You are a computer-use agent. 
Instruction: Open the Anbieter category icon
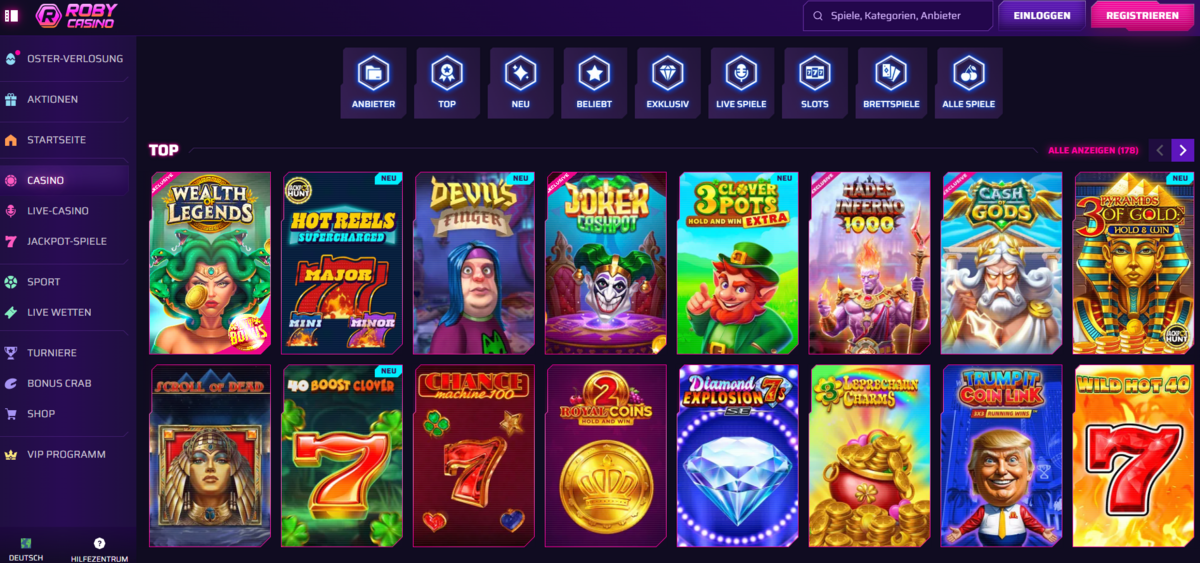pyautogui.click(x=373, y=81)
